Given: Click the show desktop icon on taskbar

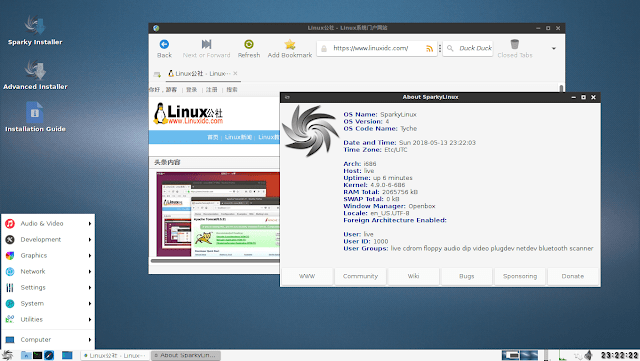Looking at the screenshot, I should coord(67,355).
